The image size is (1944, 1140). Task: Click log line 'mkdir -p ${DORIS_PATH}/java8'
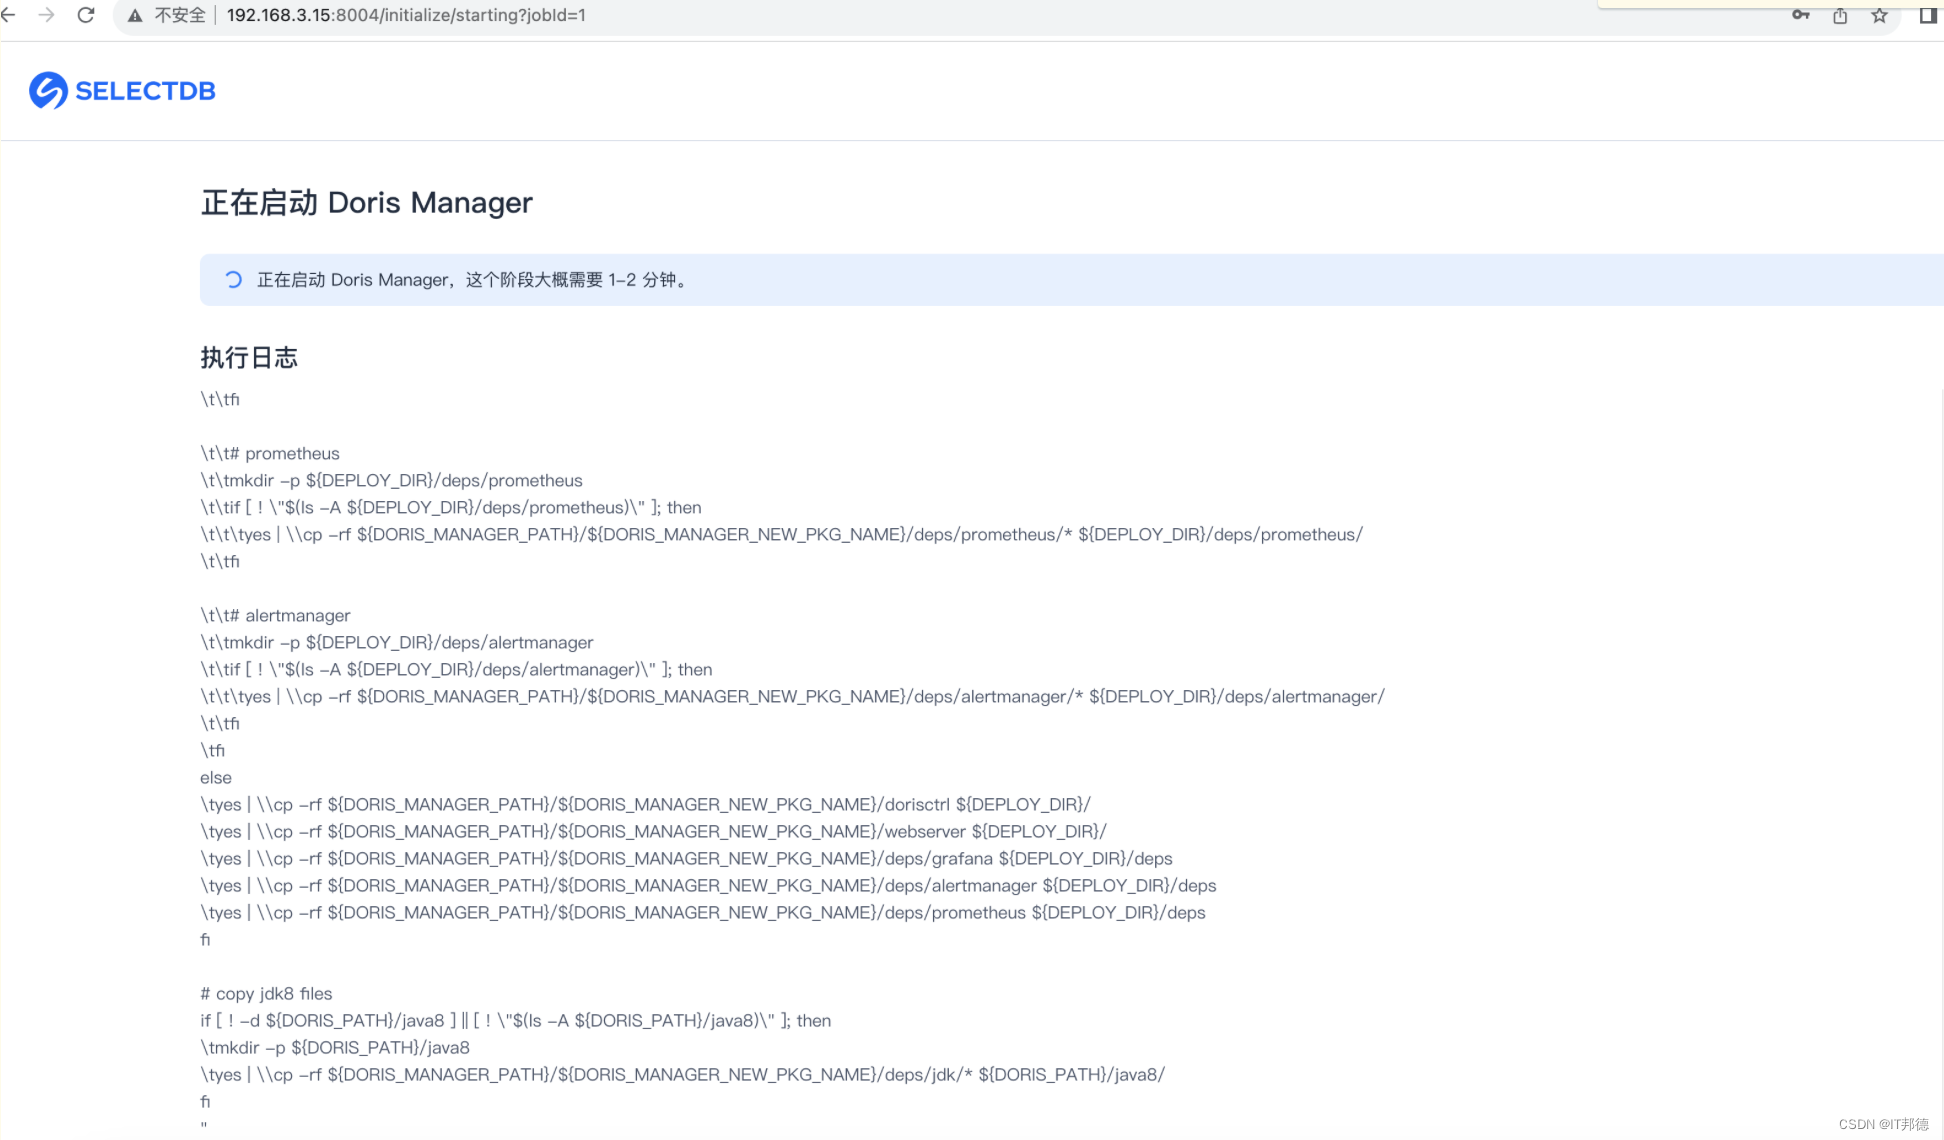(x=335, y=1048)
